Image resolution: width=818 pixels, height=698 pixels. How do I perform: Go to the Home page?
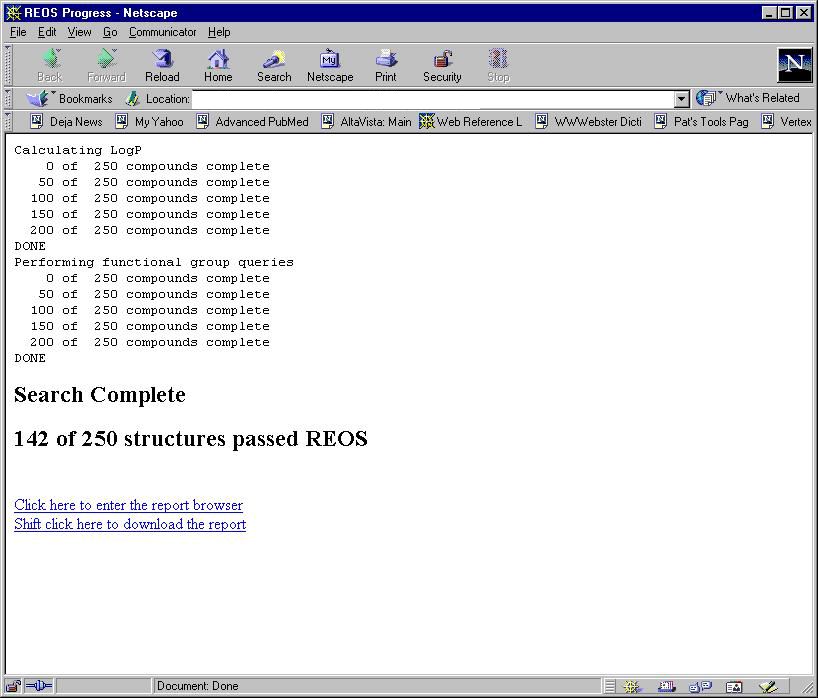pyautogui.click(x=218, y=66)
